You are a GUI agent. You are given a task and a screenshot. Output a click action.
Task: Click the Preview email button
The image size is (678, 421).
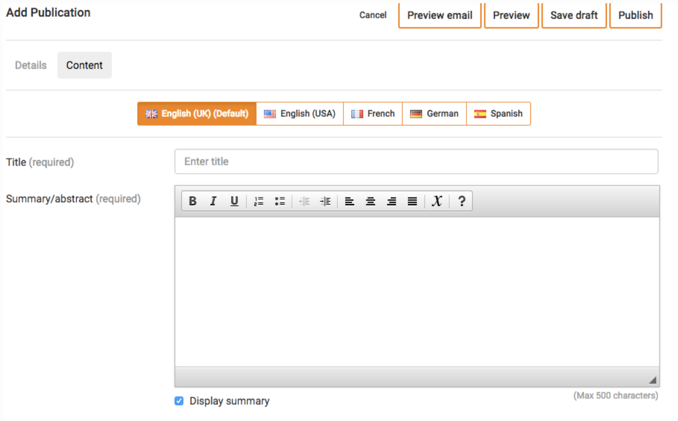click(x=440, y=16)
